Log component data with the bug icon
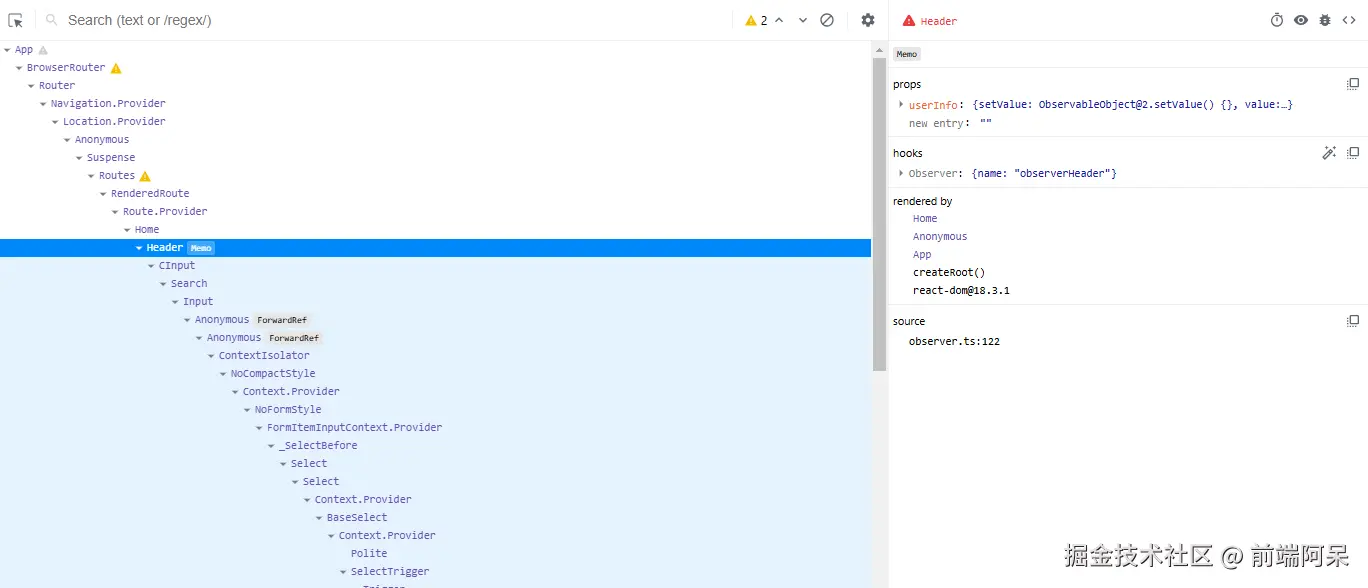This screenshot has width=1368, height=588. pos(1325,20)
